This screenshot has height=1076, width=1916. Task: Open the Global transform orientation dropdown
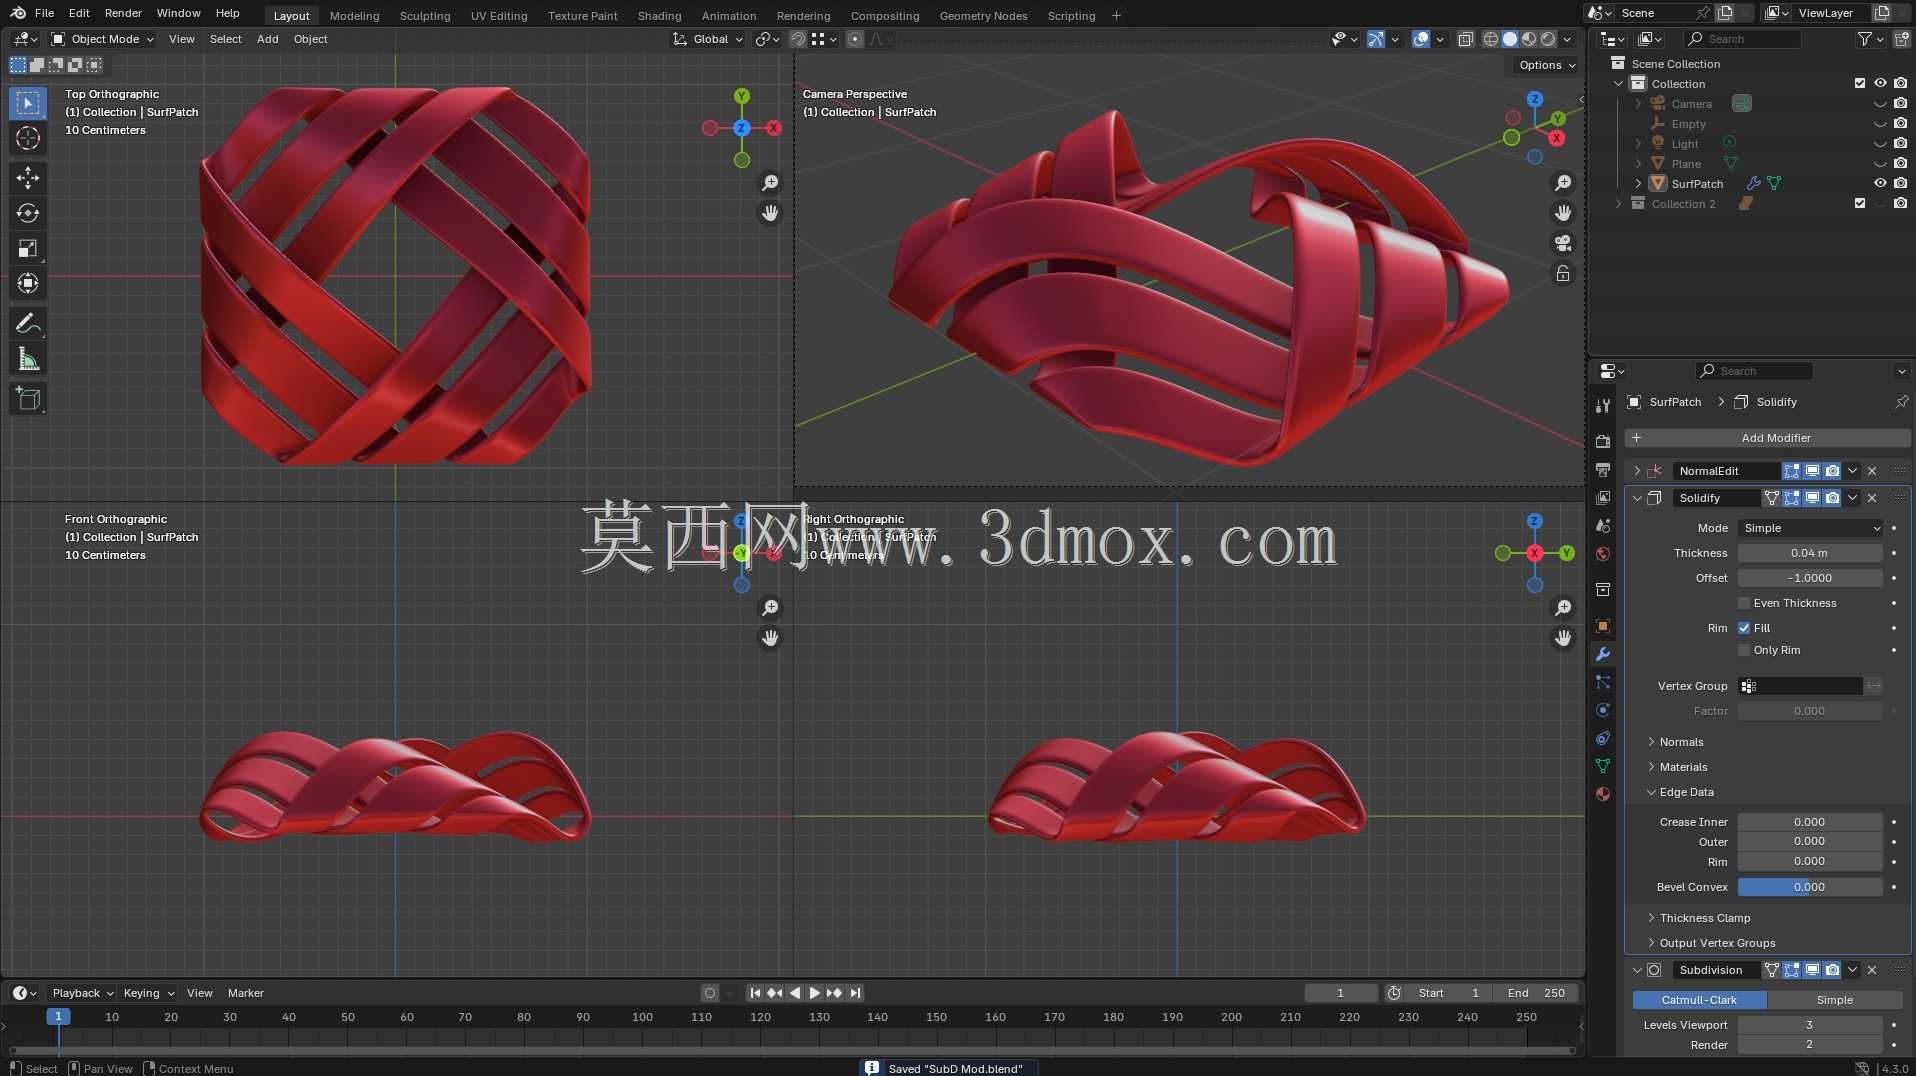(708, 39)
